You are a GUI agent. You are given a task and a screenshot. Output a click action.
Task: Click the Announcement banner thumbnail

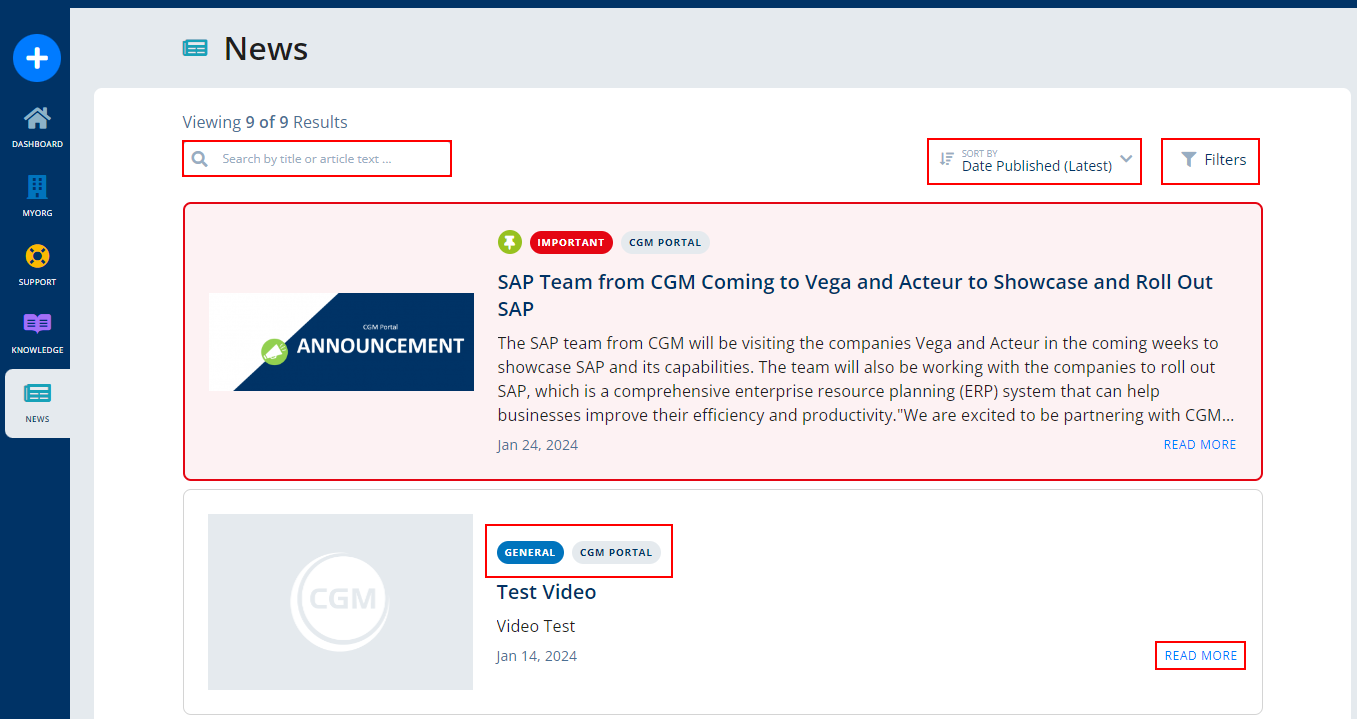tap(341, 342)
